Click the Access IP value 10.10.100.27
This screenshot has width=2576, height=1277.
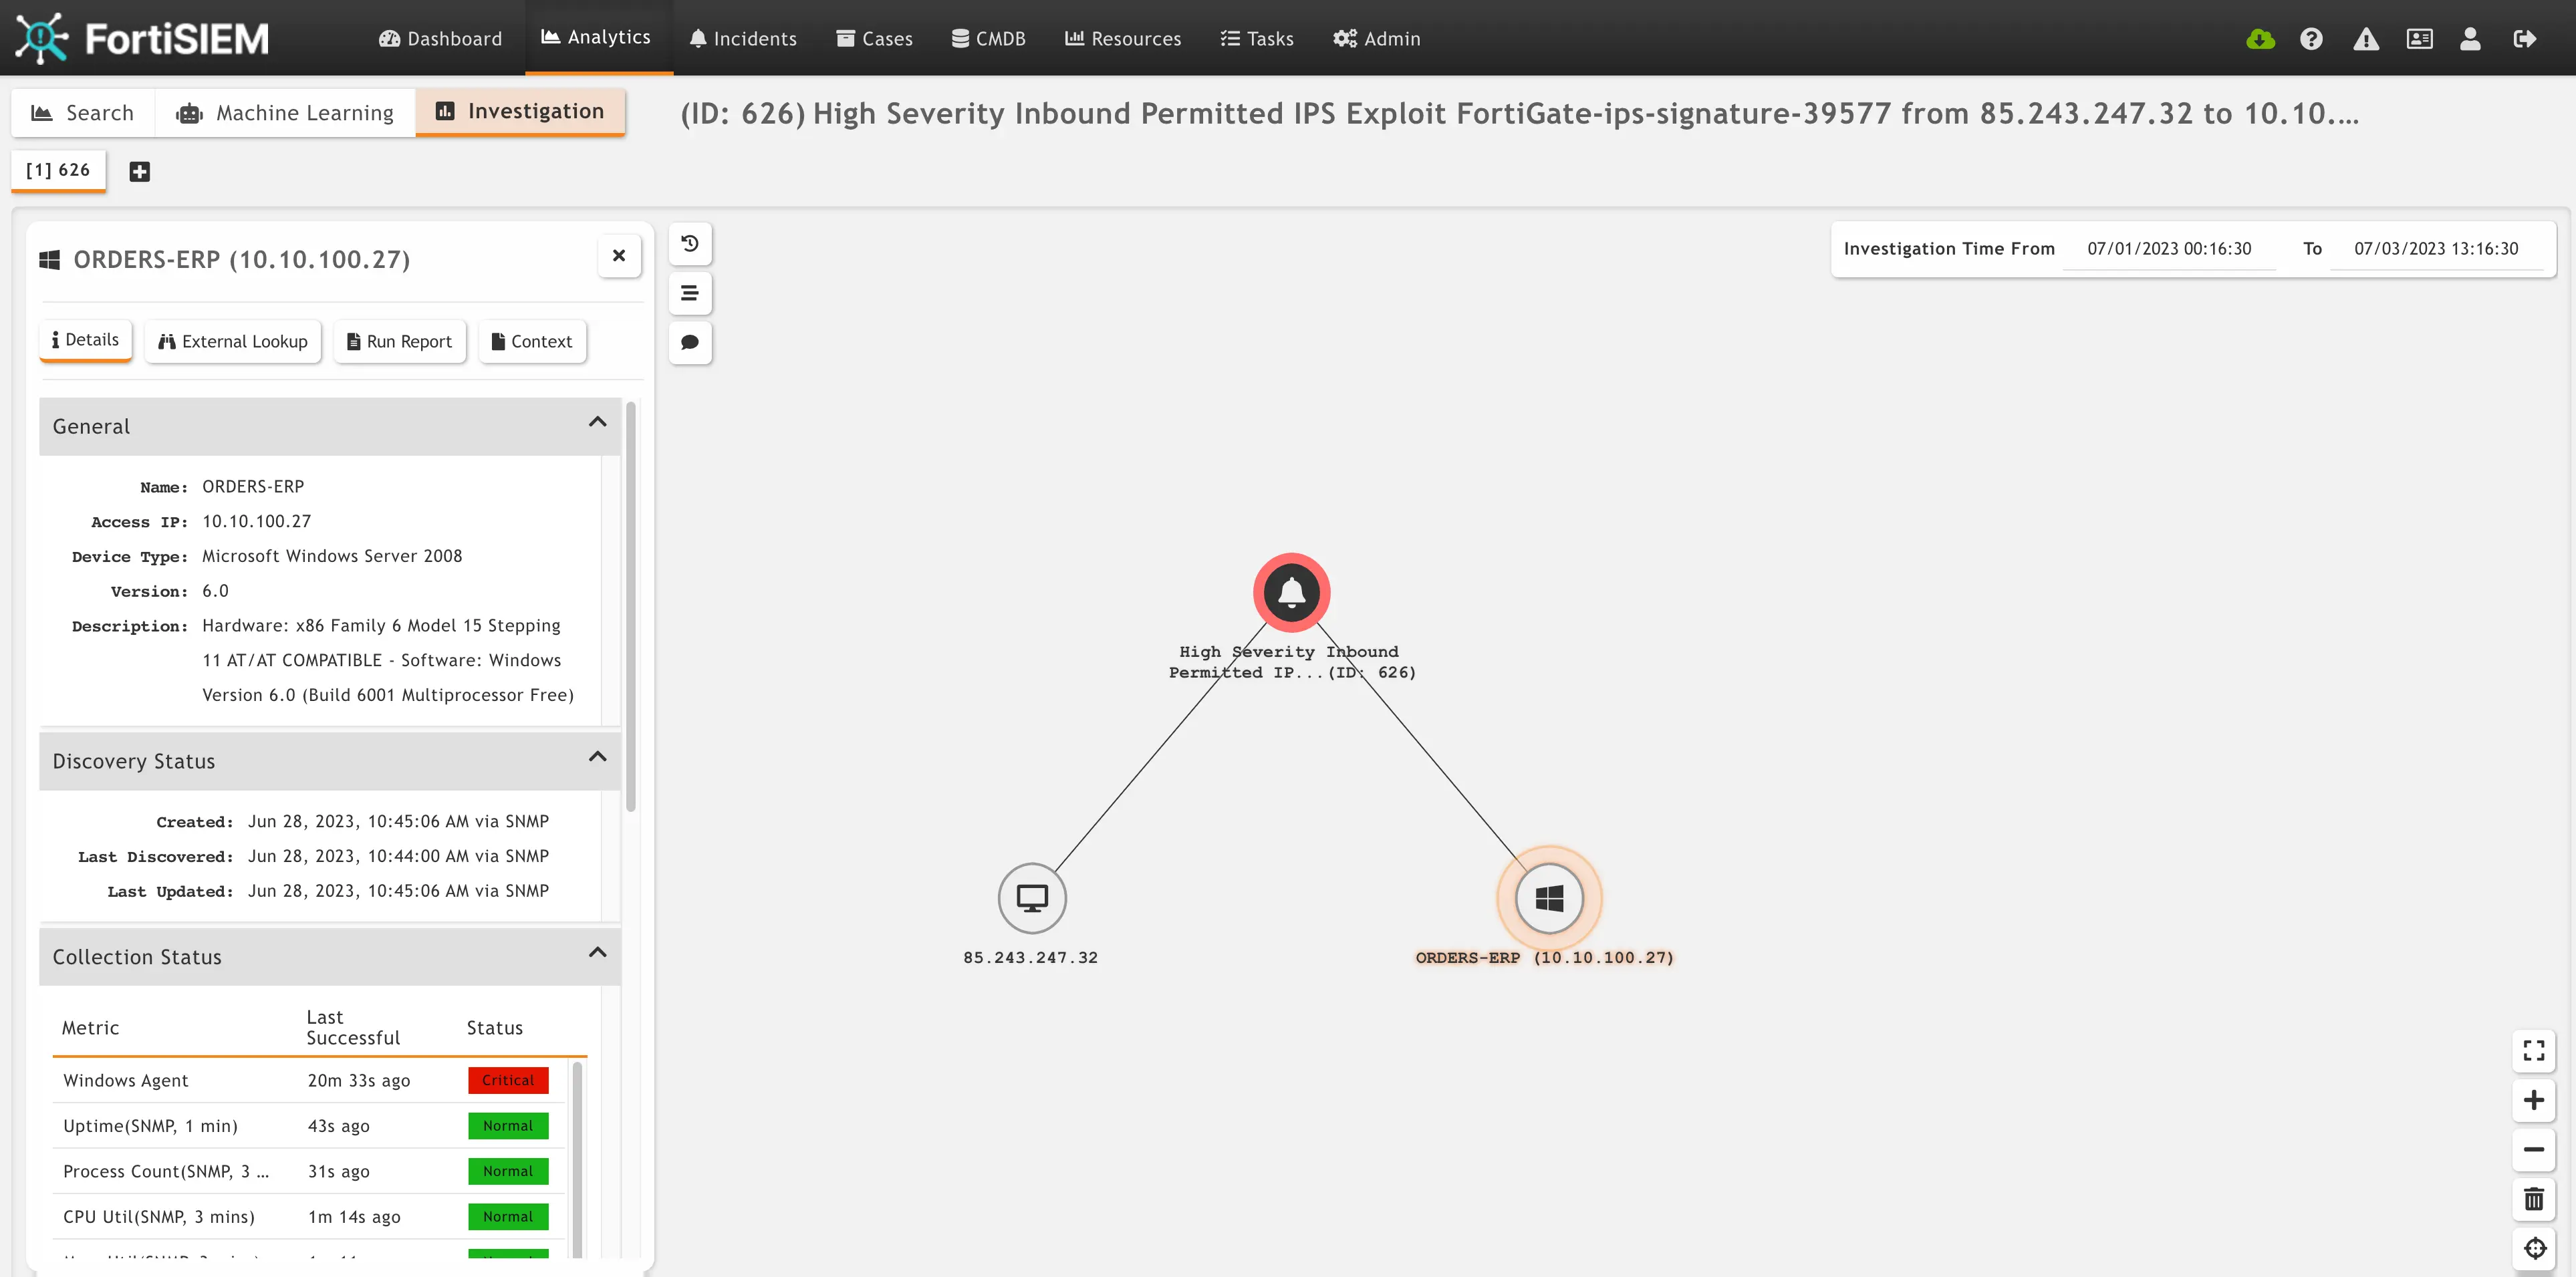pos(257,522)
